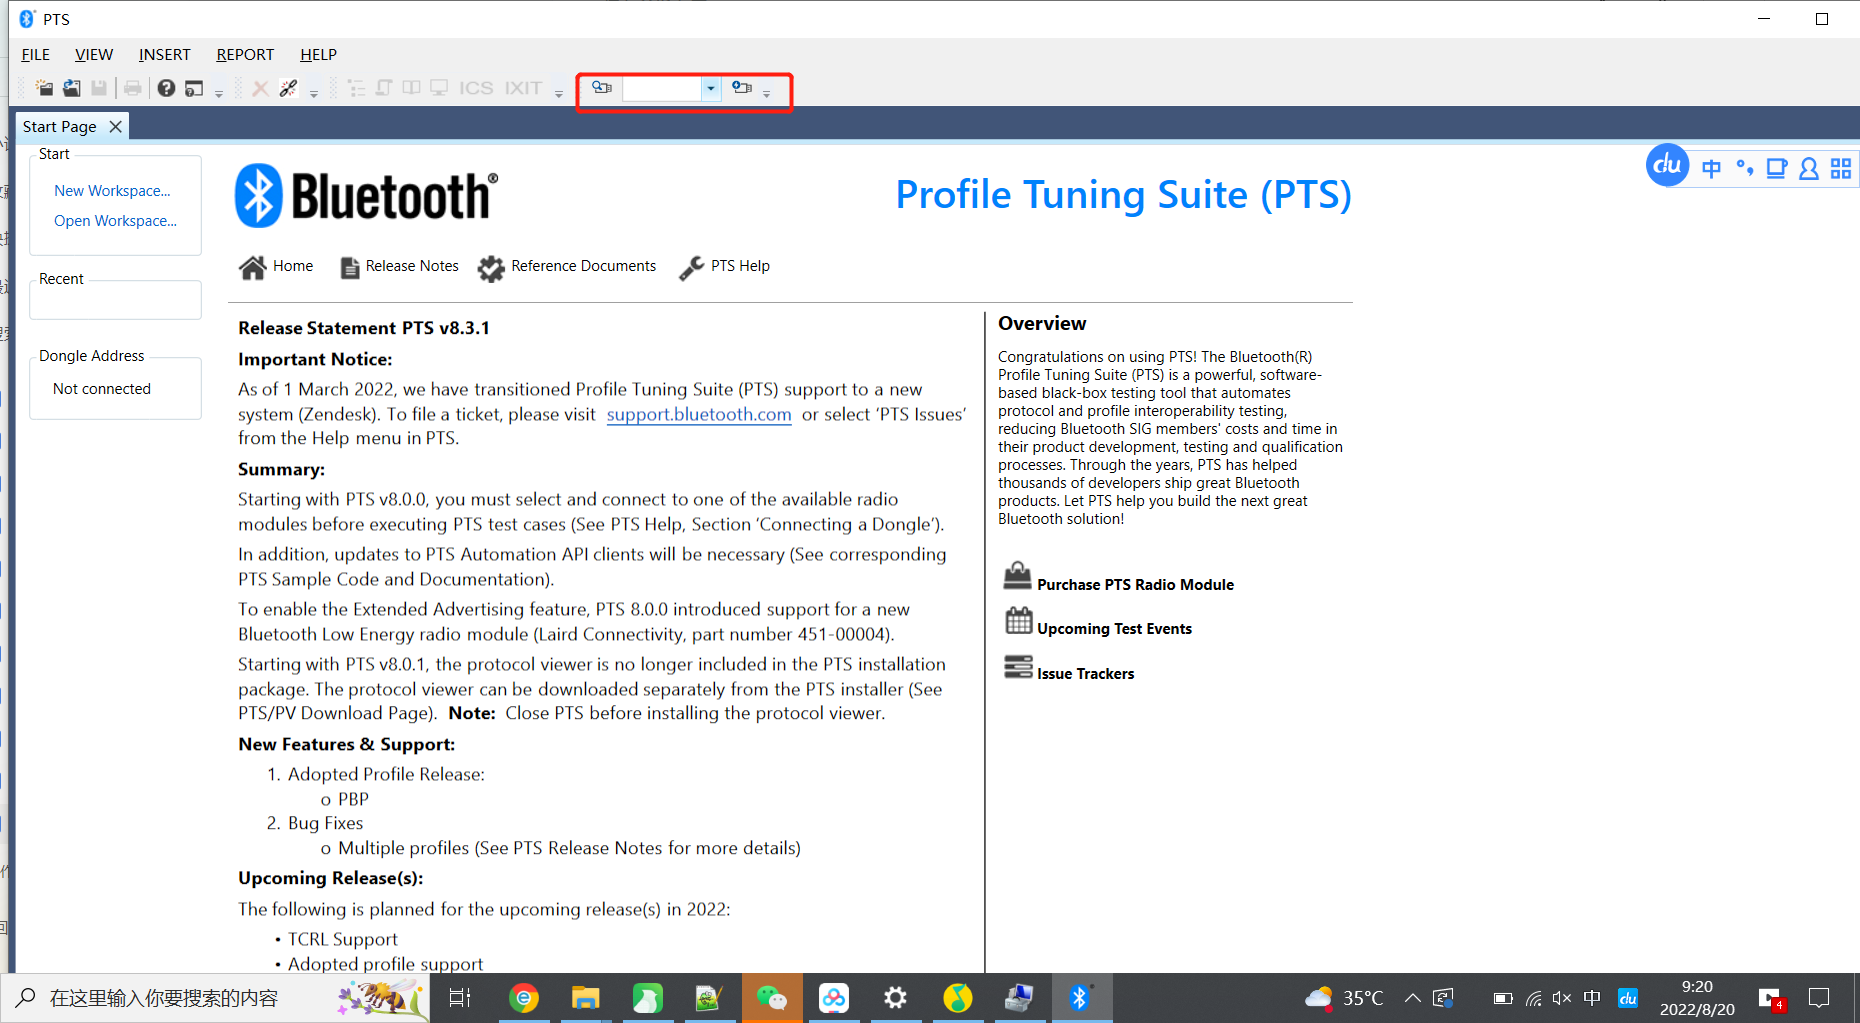Screen dimensions: 1860x1023
Task: Close the Start Page tab
Action: point(115,127)
